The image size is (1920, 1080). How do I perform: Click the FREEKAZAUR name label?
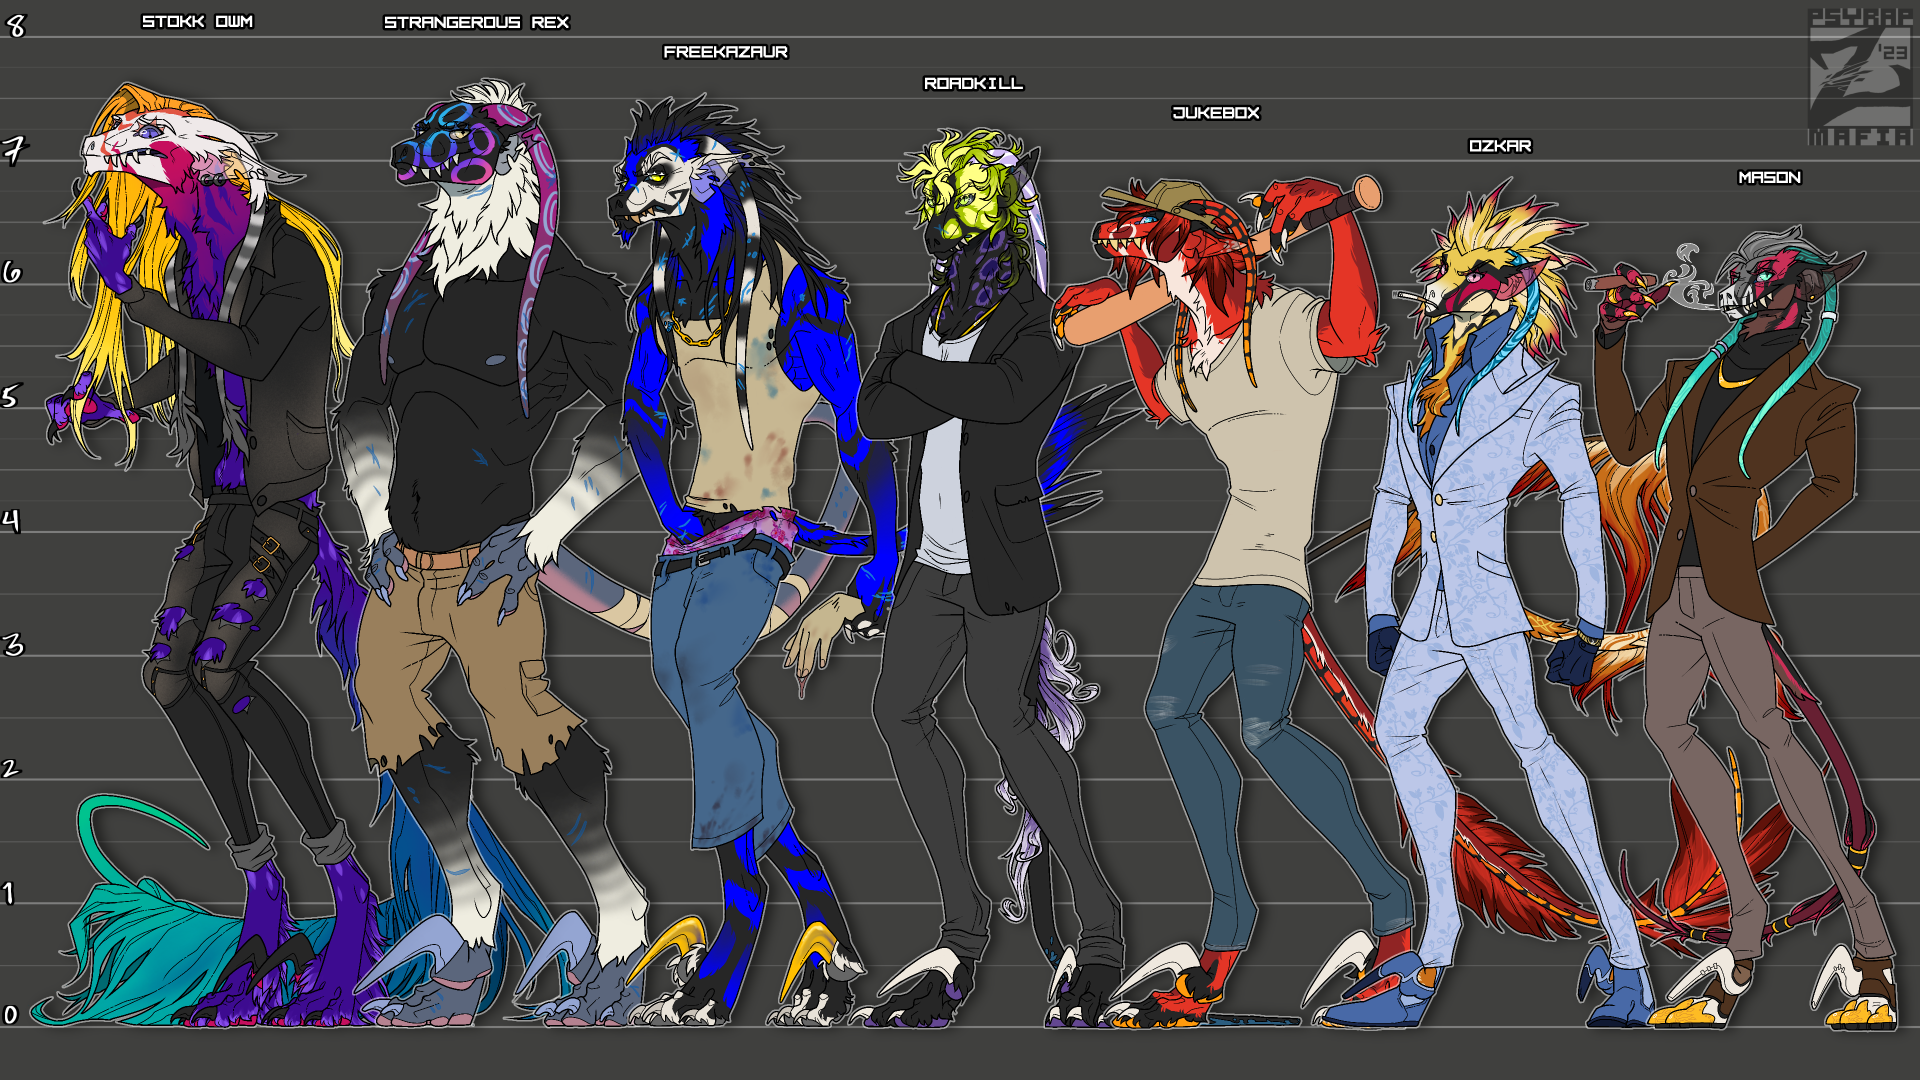click(x=725, y=52)
